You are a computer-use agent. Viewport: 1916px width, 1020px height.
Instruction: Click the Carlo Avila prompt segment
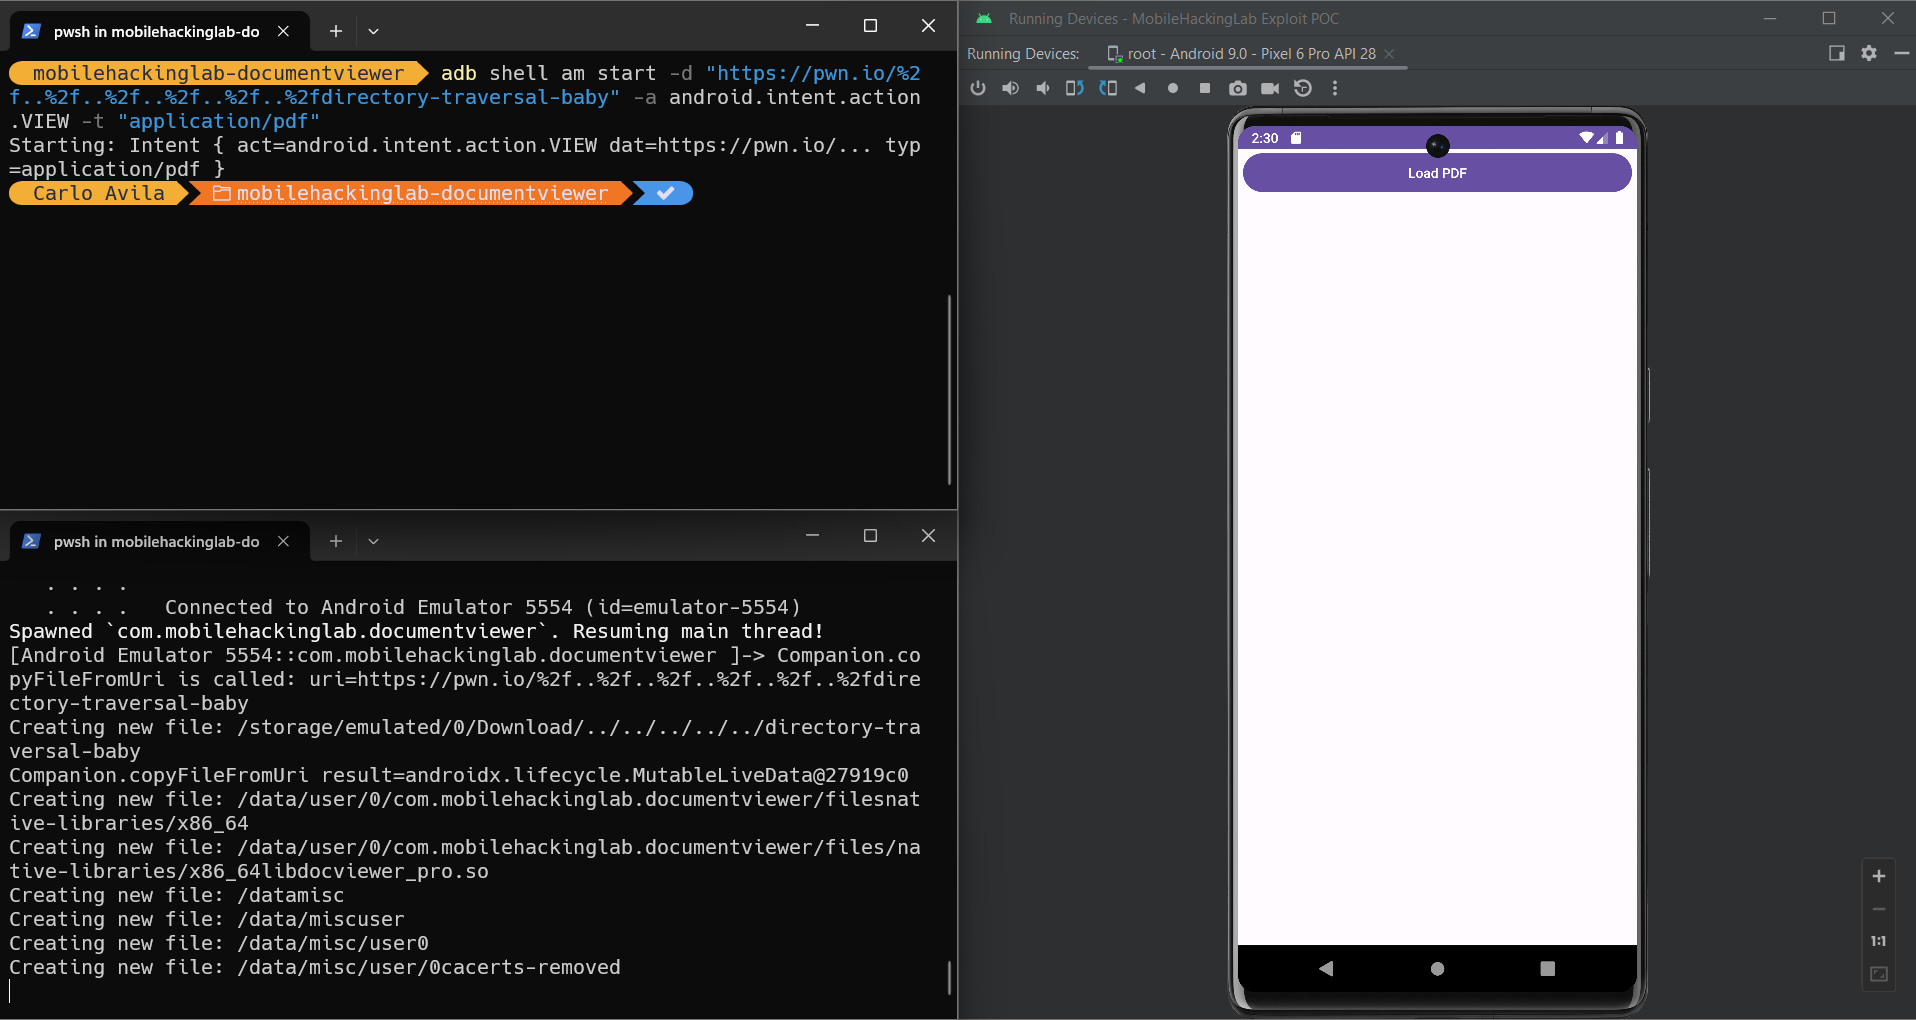pos(98,193)
